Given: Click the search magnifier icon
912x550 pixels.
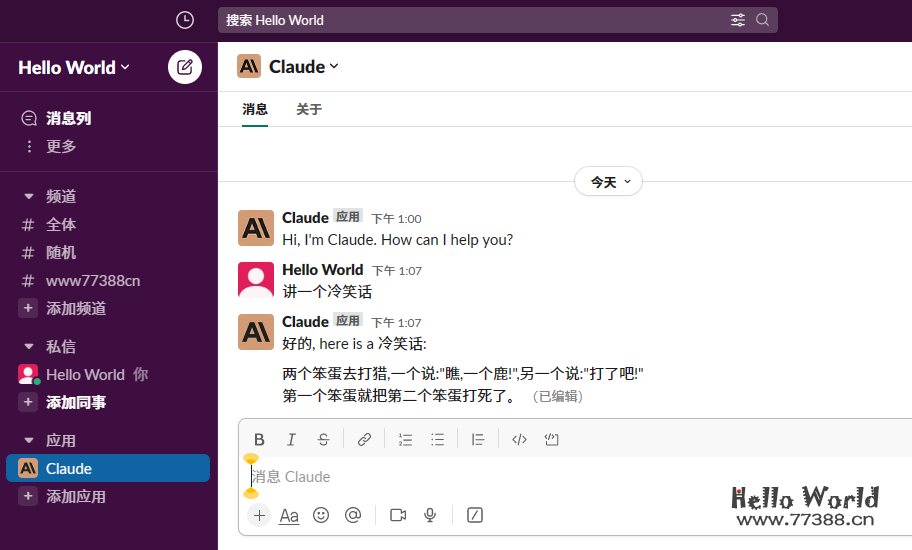Looking at the screenshot, I should [763, 20].
